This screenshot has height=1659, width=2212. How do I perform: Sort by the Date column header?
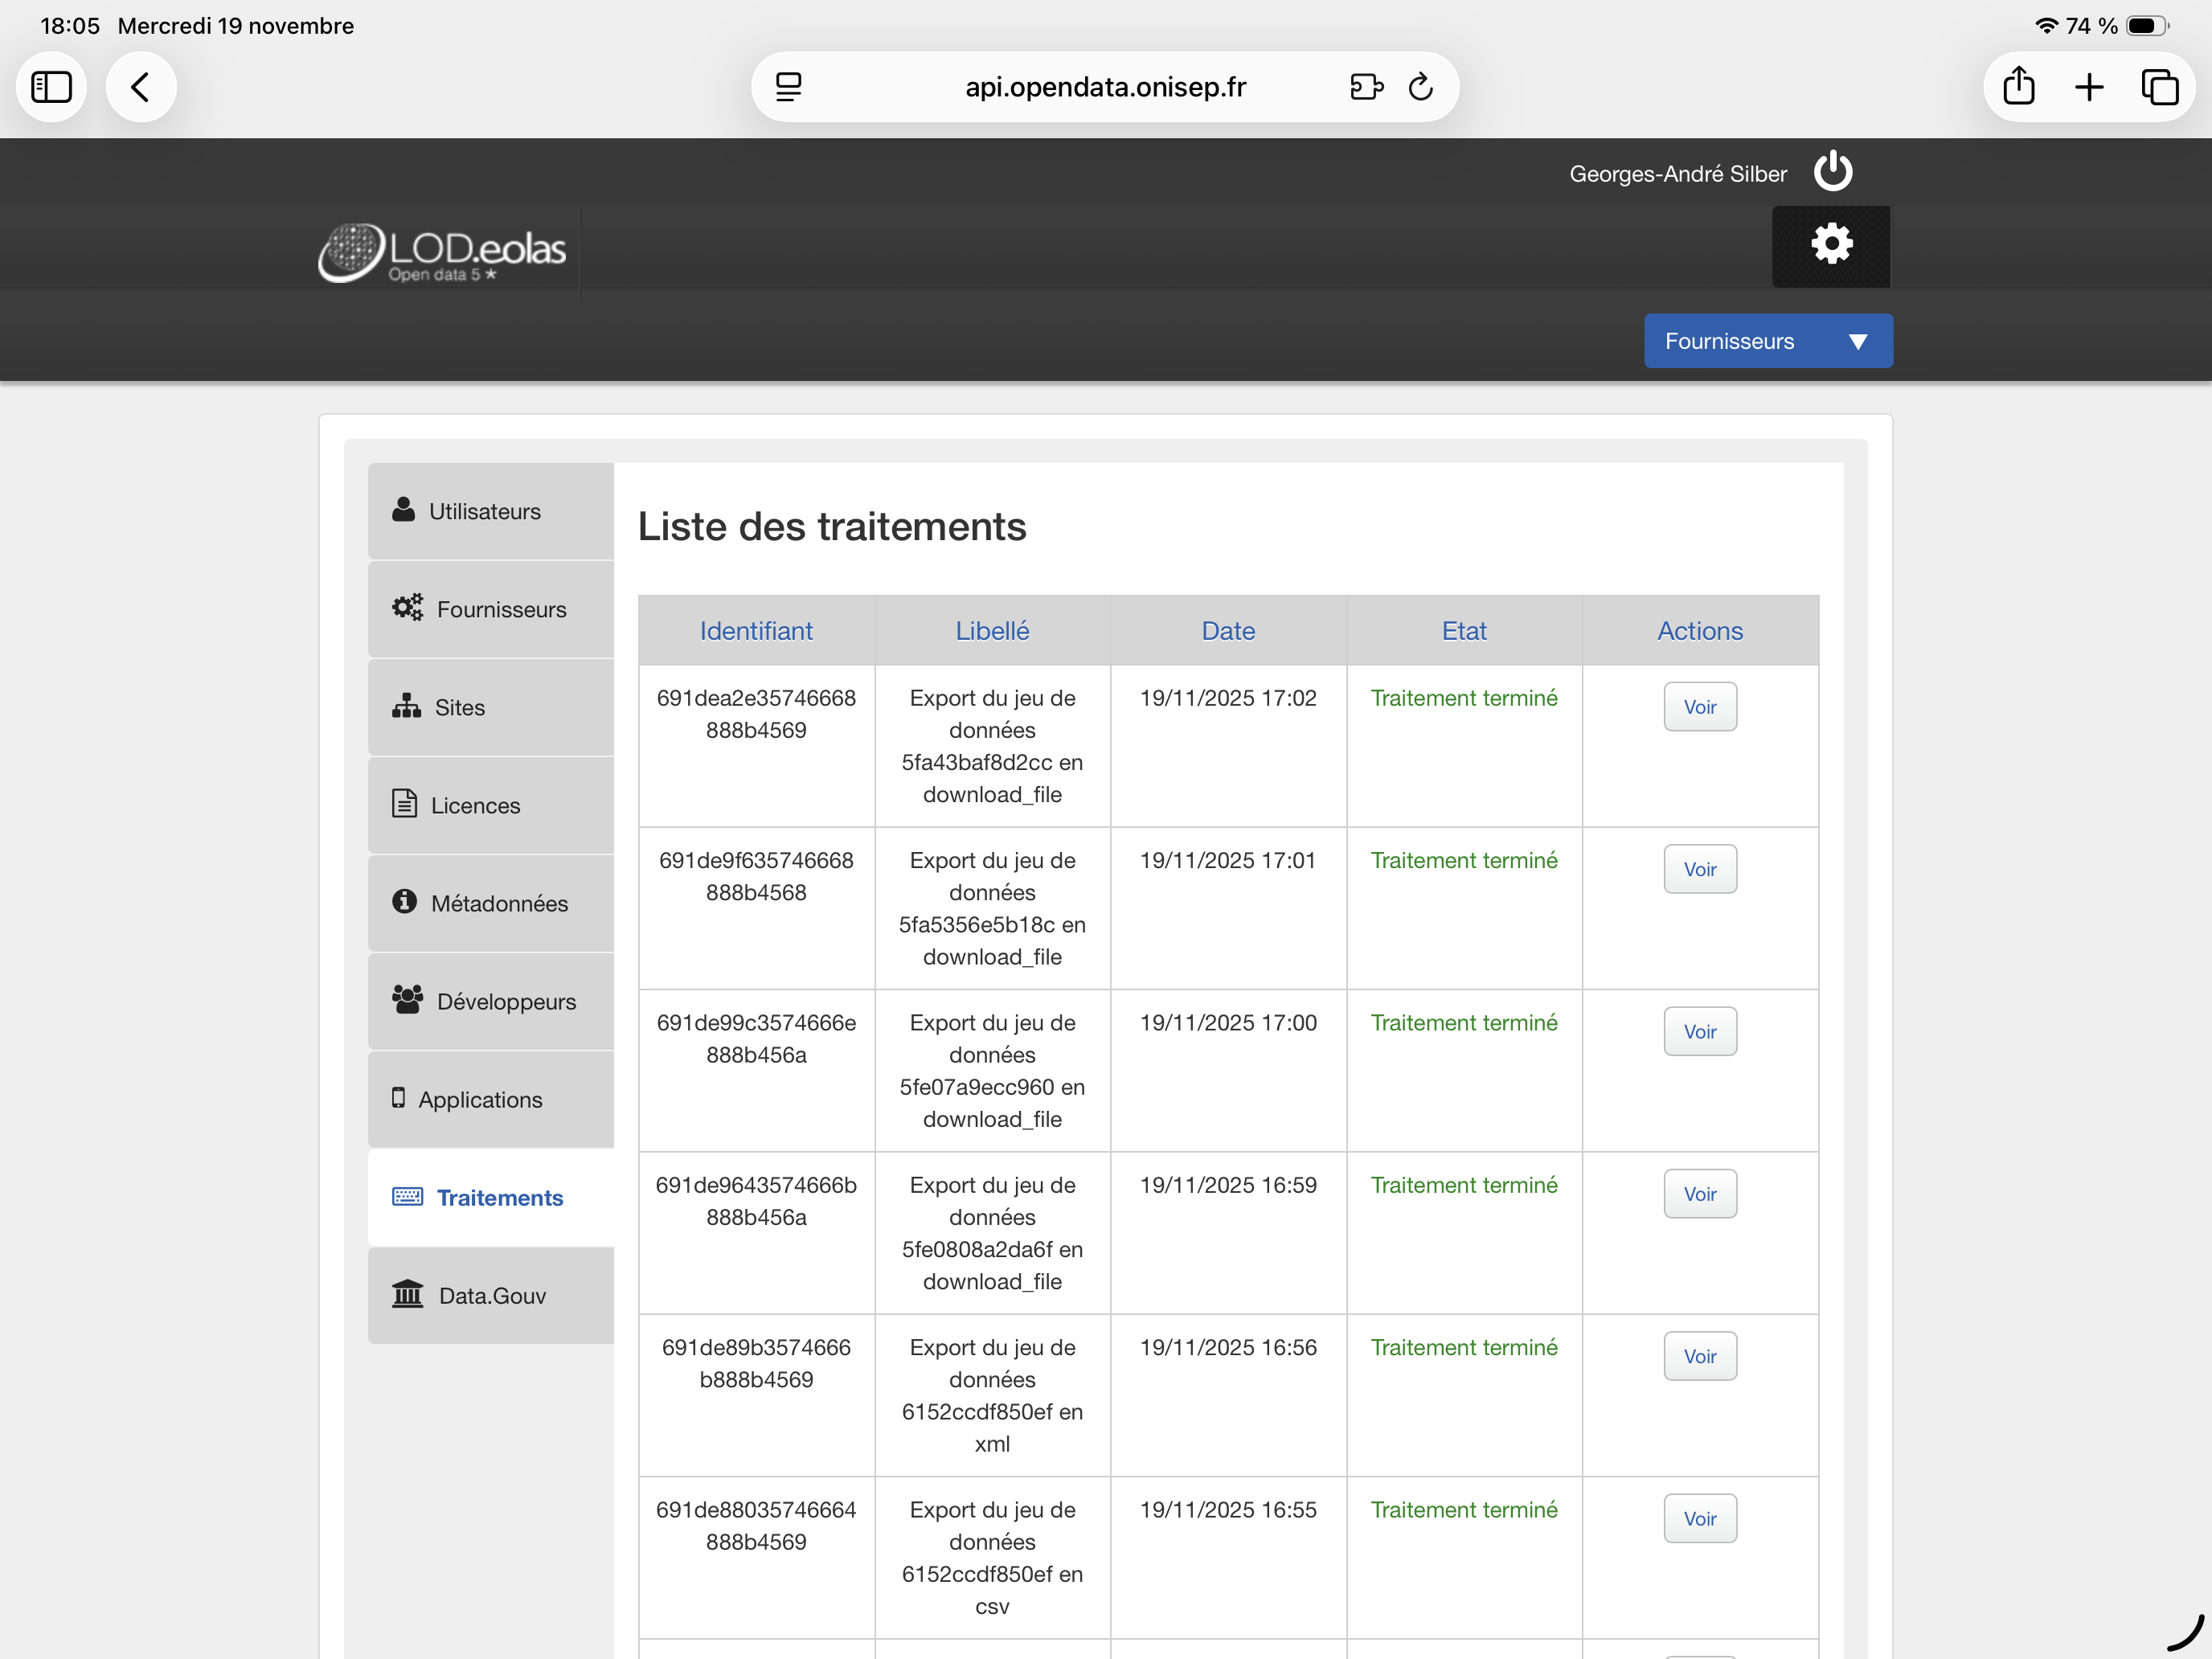[x=1227, y=631]
